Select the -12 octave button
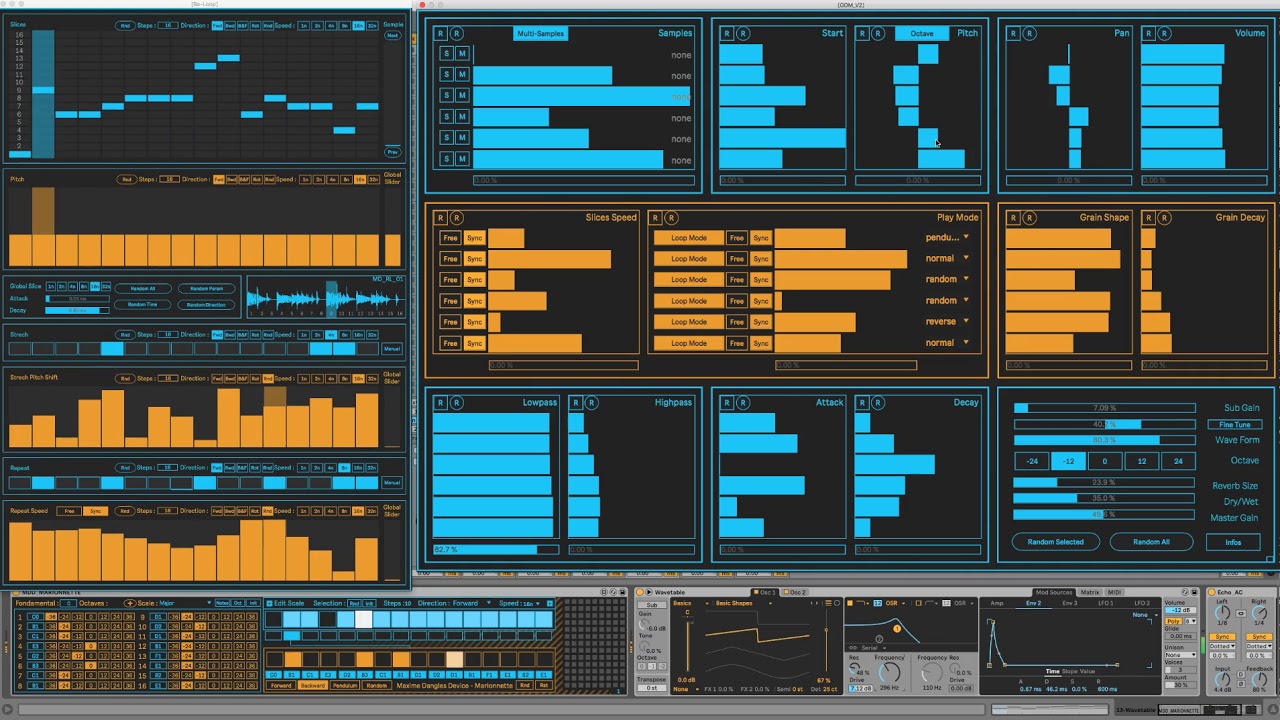 pos(1069,461)
